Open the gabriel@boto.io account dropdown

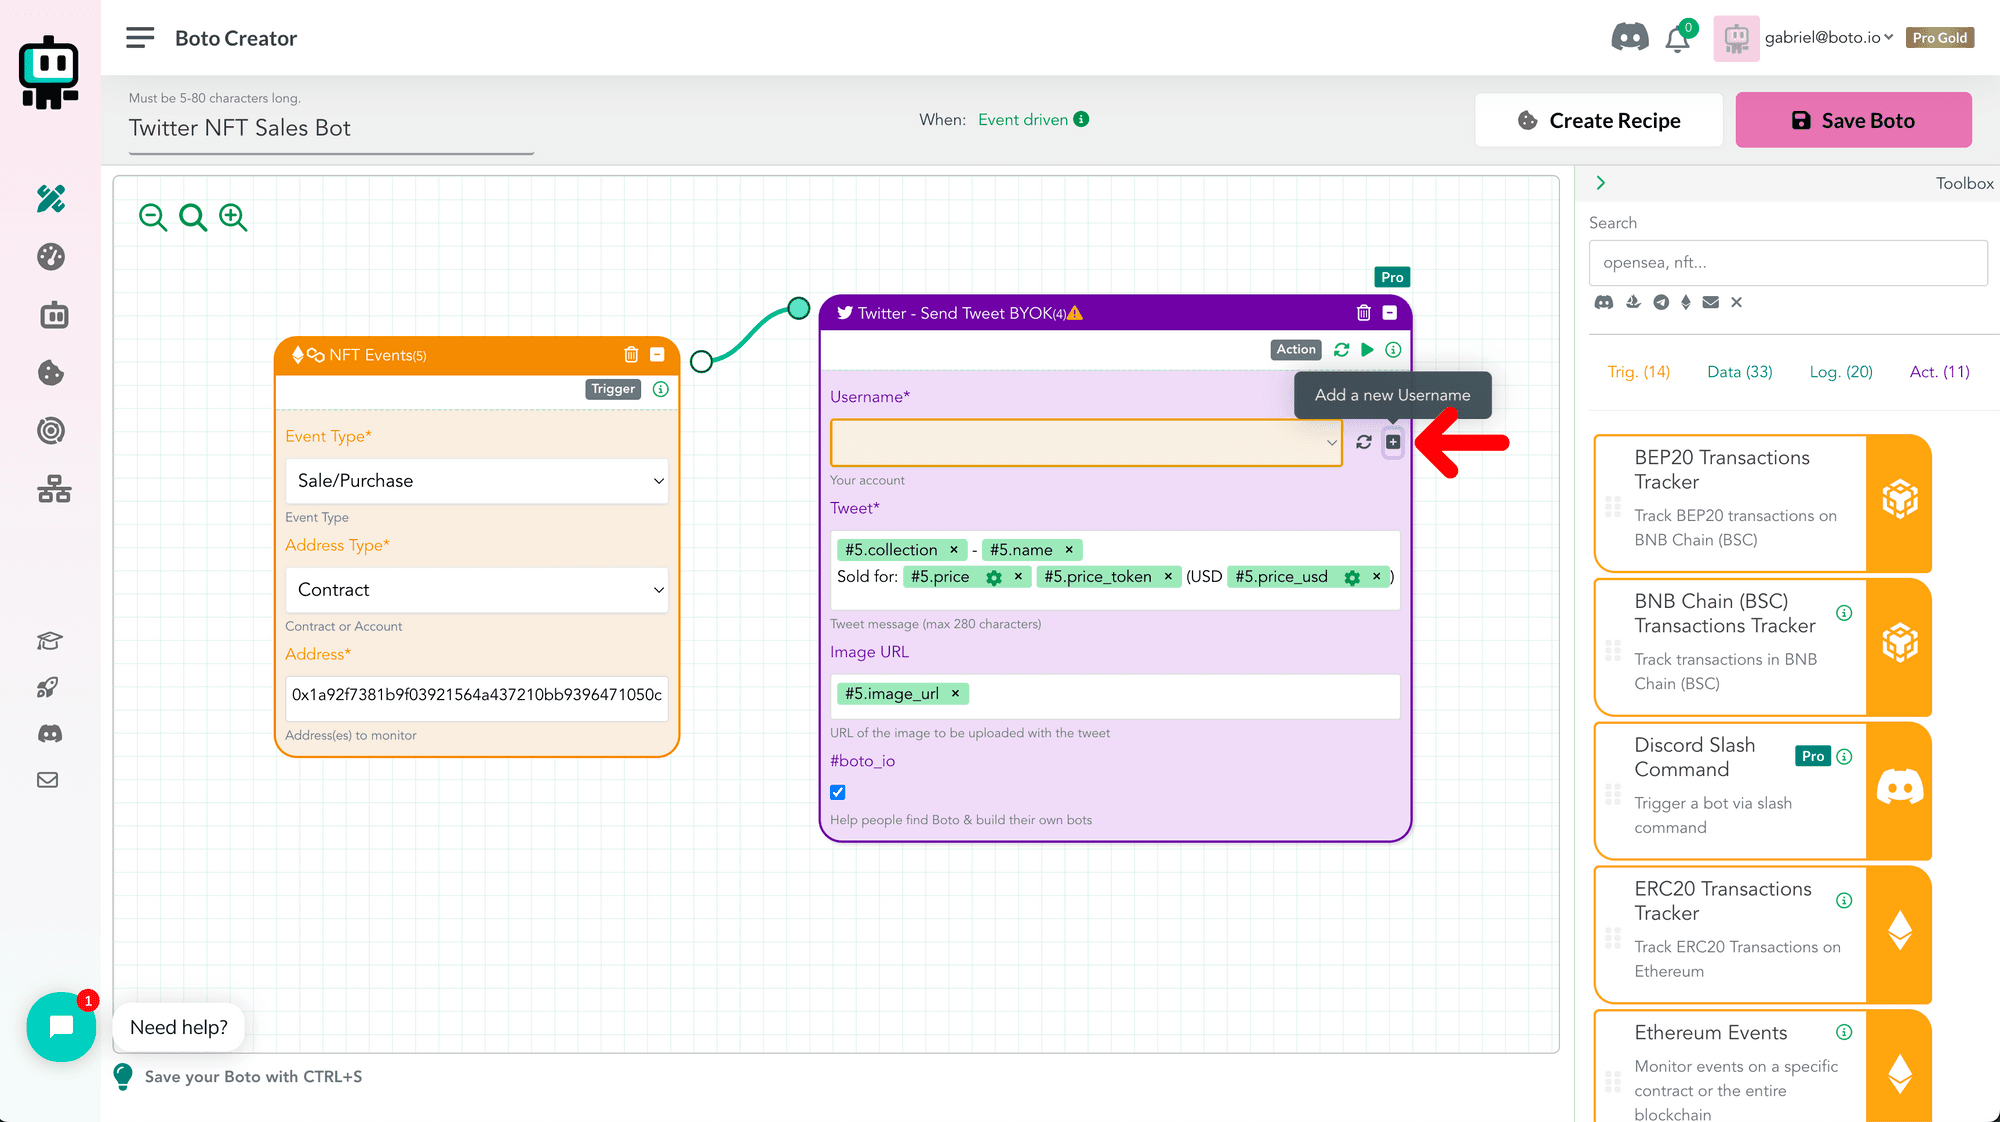[x=1829, y=38]
